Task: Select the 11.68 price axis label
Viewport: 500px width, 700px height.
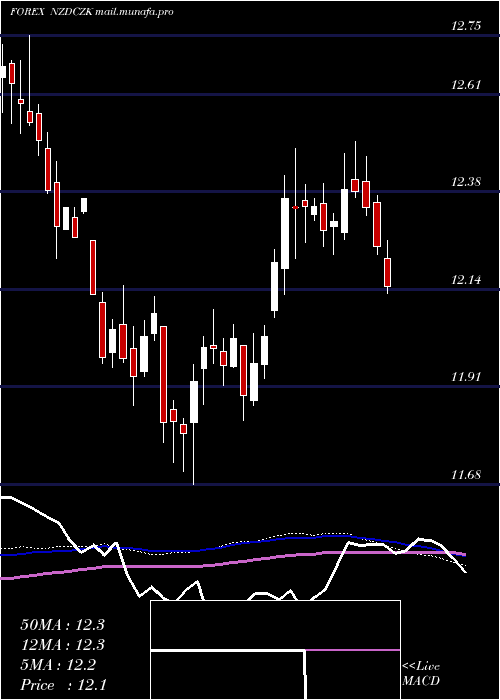Action: tap(466, 475)
